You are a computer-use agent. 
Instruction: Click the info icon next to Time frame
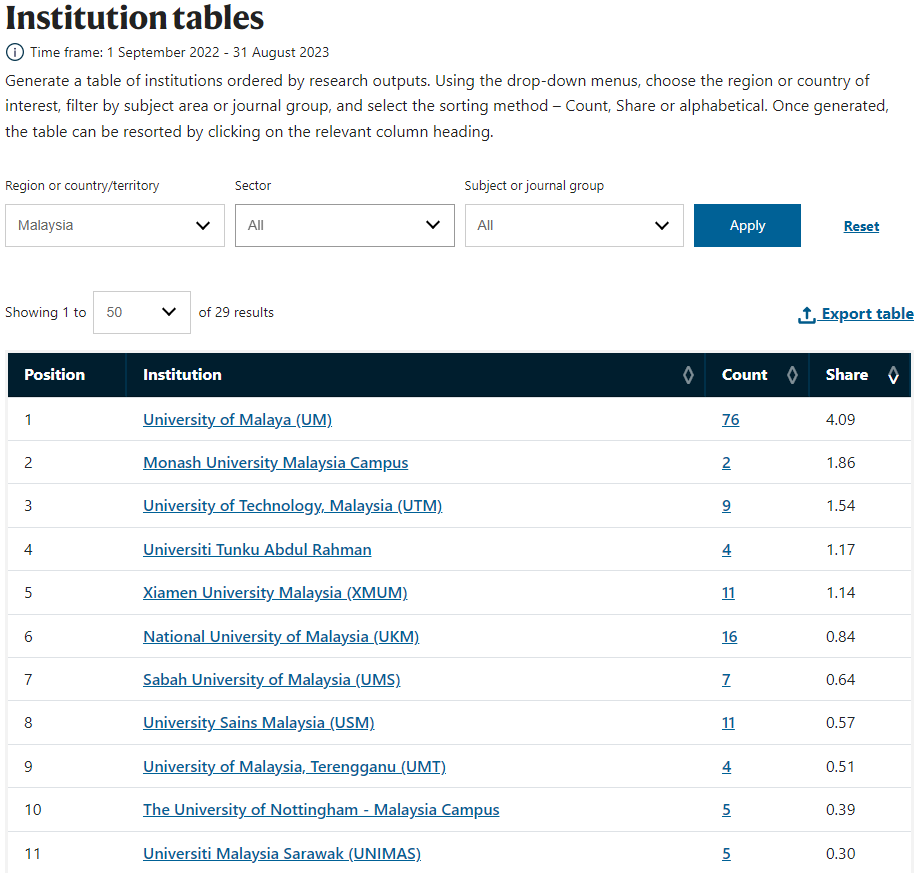[x=13, y=52]
